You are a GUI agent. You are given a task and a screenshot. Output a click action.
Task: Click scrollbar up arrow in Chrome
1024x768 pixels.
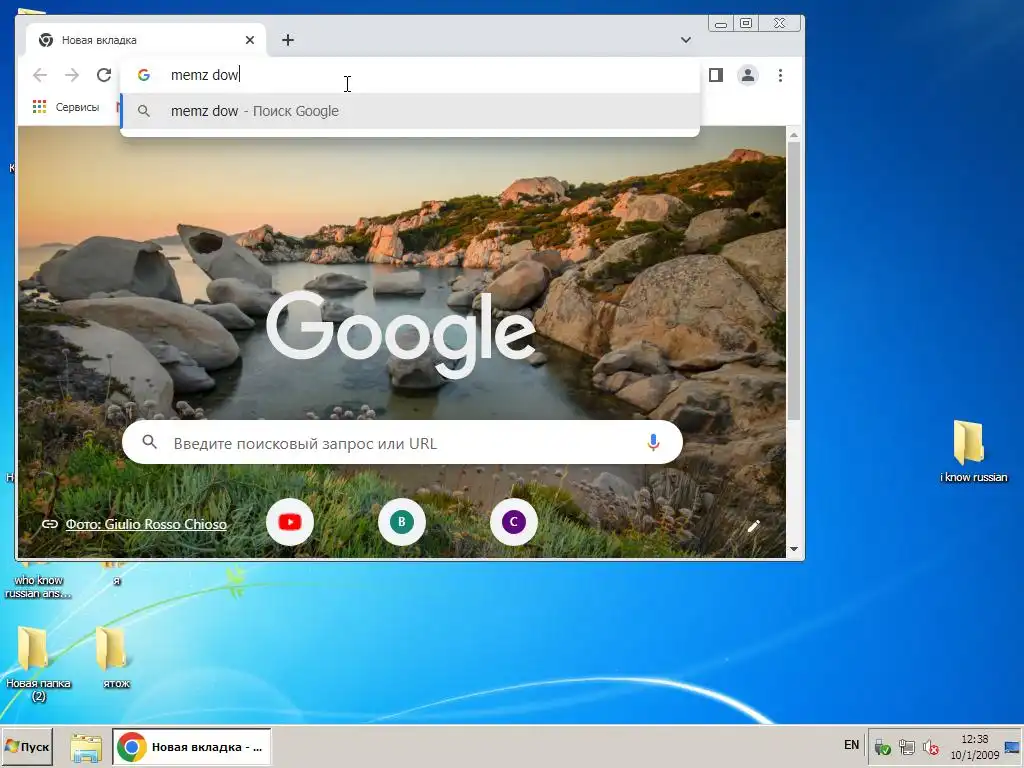tap(793, 135)
